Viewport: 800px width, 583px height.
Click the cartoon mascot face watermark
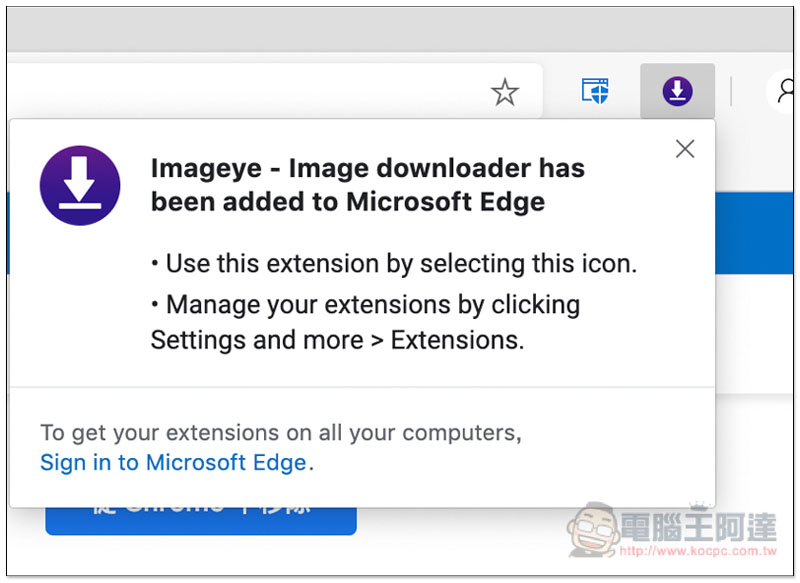click(x=592, y=529)
